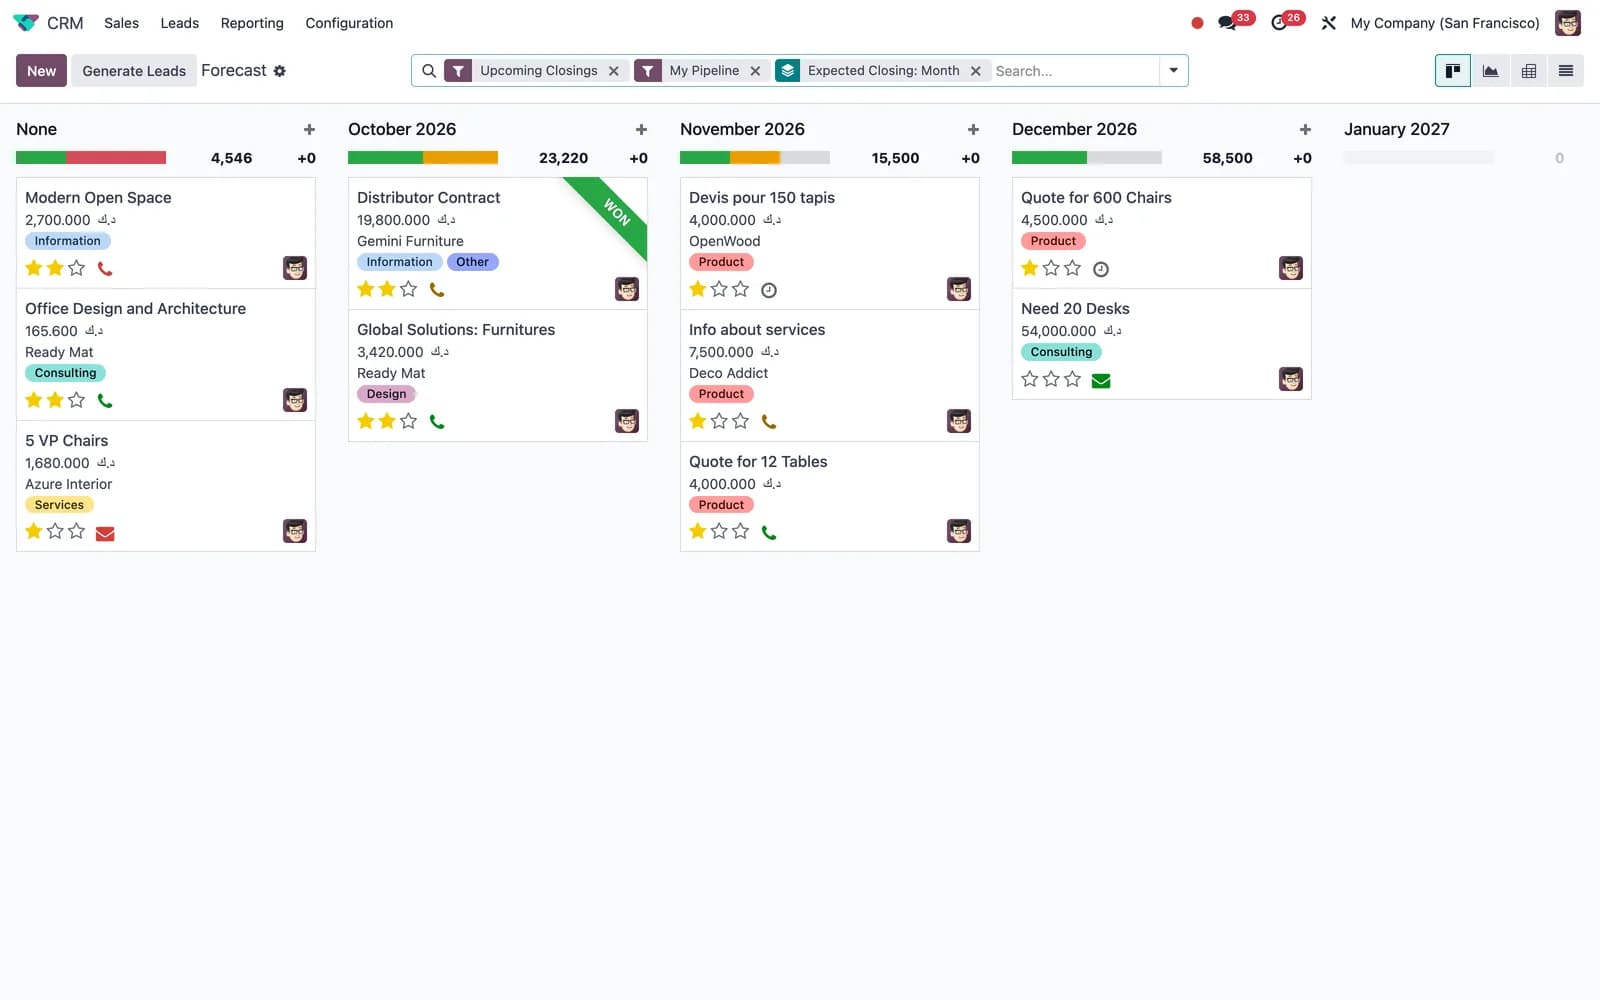This screenshot has width=1600, height=1000.
Task: Remove the Upcoming Closings filter
Action: coord(614,71)
